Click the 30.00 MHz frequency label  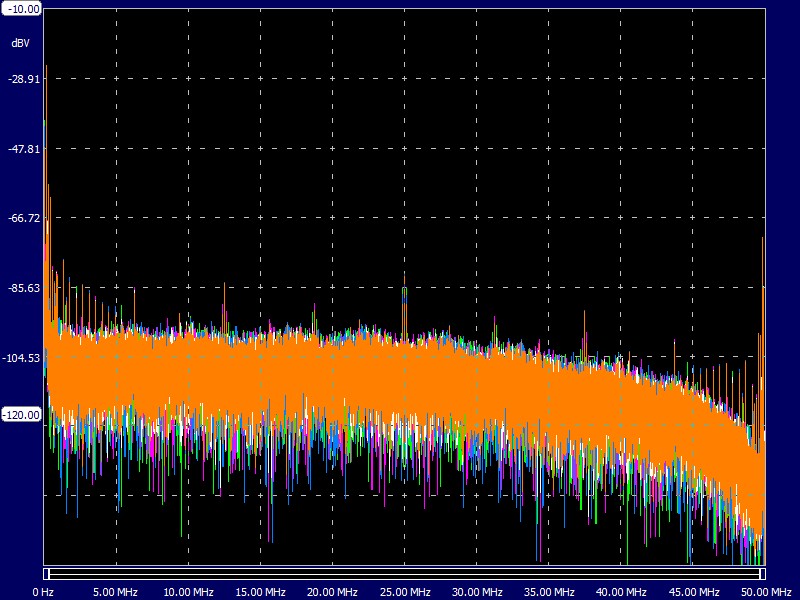click(x=477, y=592)
